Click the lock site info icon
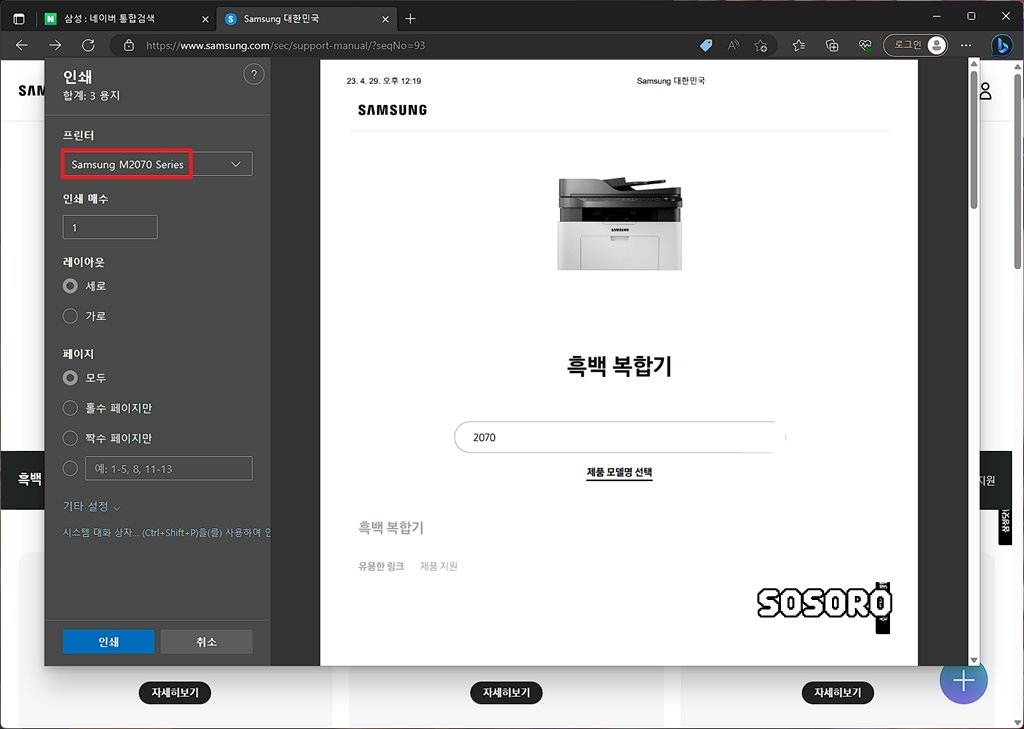This screenshot has width=1024, height=729. pos(129,45)
